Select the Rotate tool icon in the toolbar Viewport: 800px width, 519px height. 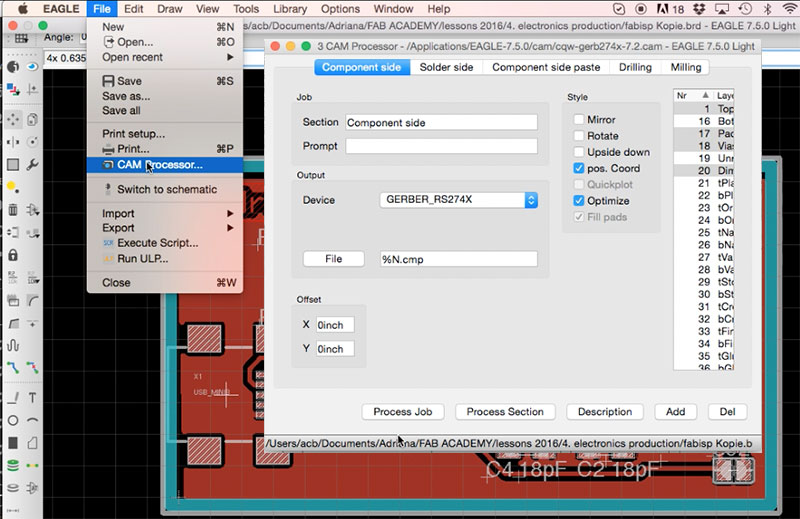point(32,142)
